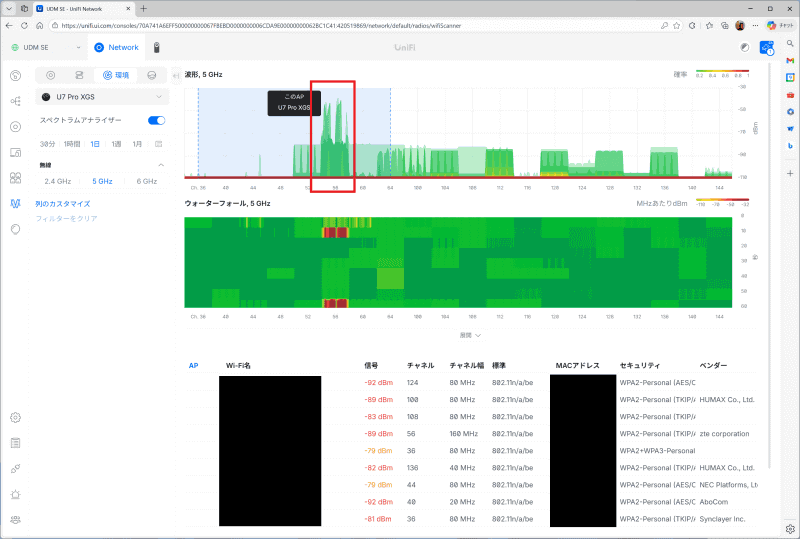The image size is (800, 539).
Task: Click zte corporation vendor cell
Action: [x=724, y=434]
